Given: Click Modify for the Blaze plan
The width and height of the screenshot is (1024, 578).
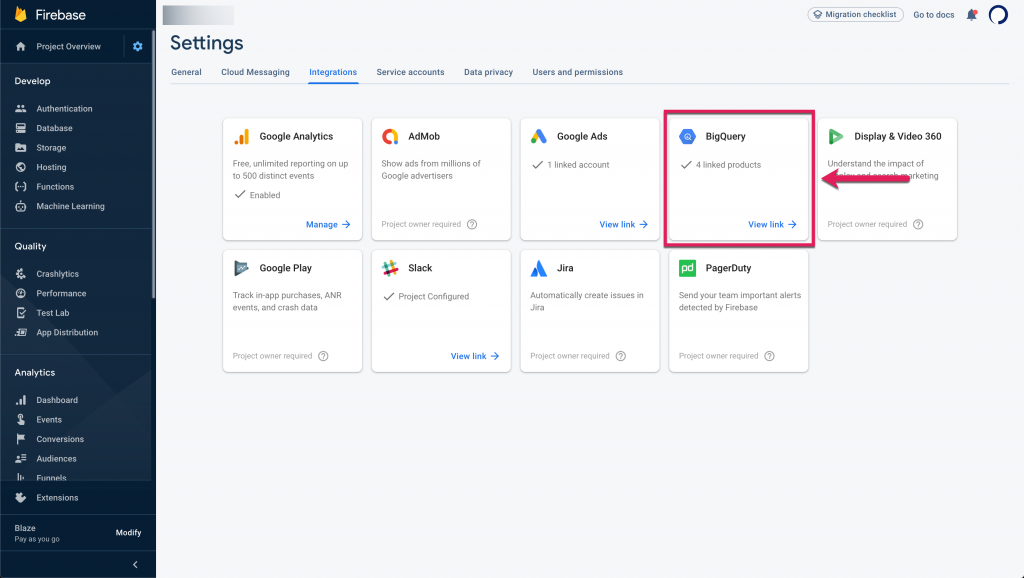Looking at the screenshot, I should point(128,533).
